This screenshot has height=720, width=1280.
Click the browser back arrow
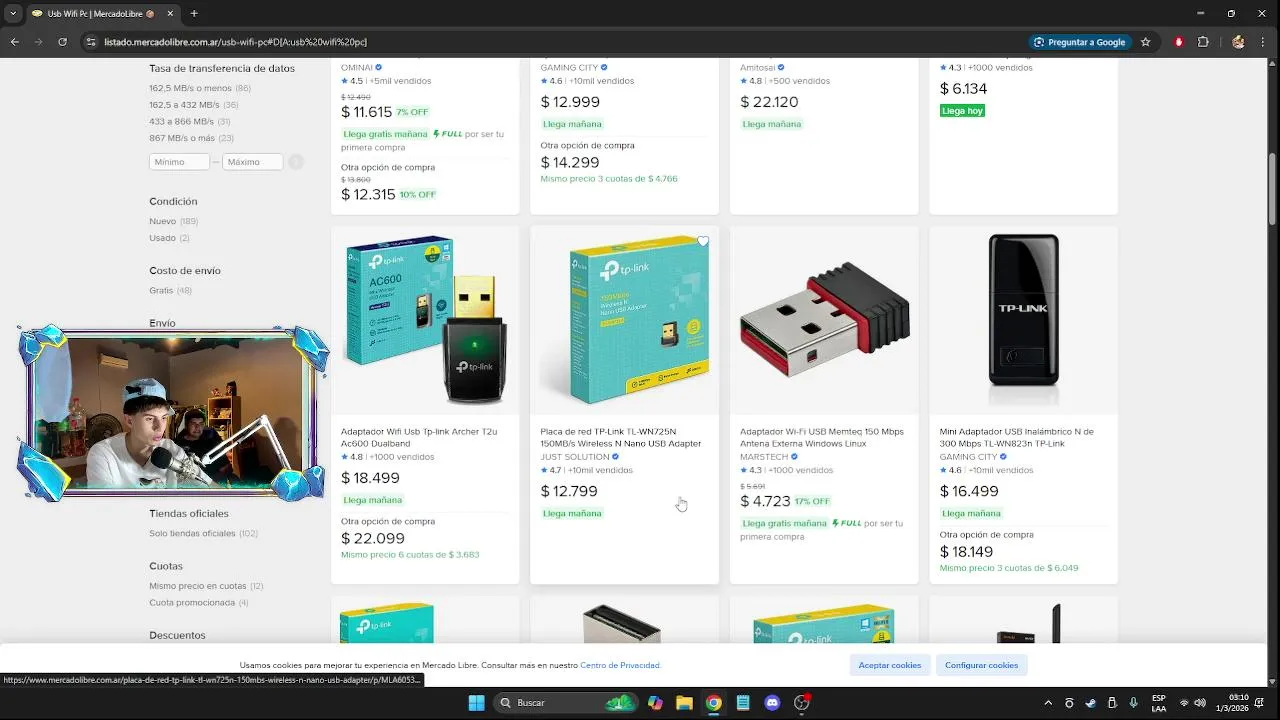[x=15, y=42]
